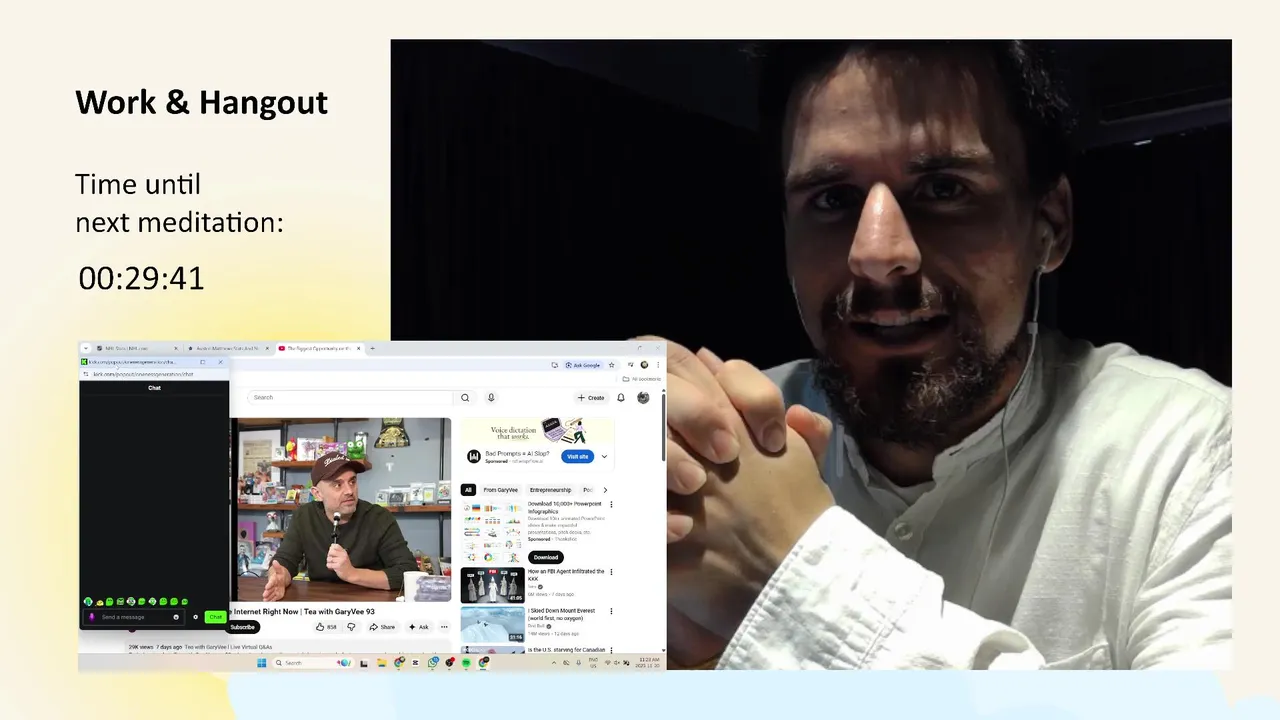Show hidden system tray icons chevron
This screenshot has height=720, width=1280.
tap(554, 663)
